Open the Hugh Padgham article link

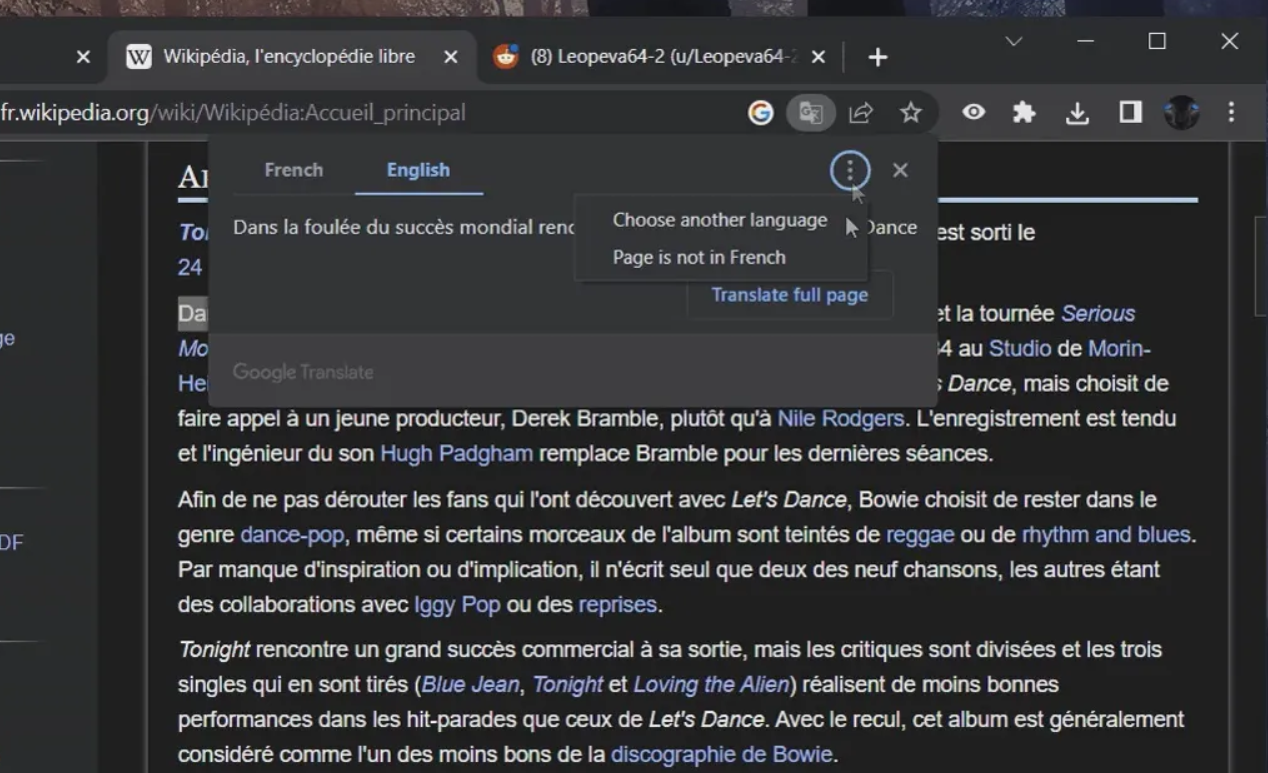click(x=456, y=454)
